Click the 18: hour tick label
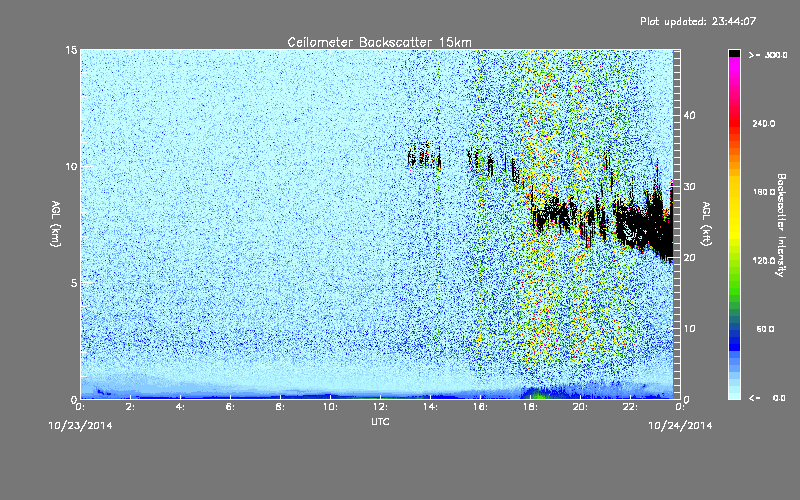This screenshot has height=500, width=800. [x=530, y=407]
